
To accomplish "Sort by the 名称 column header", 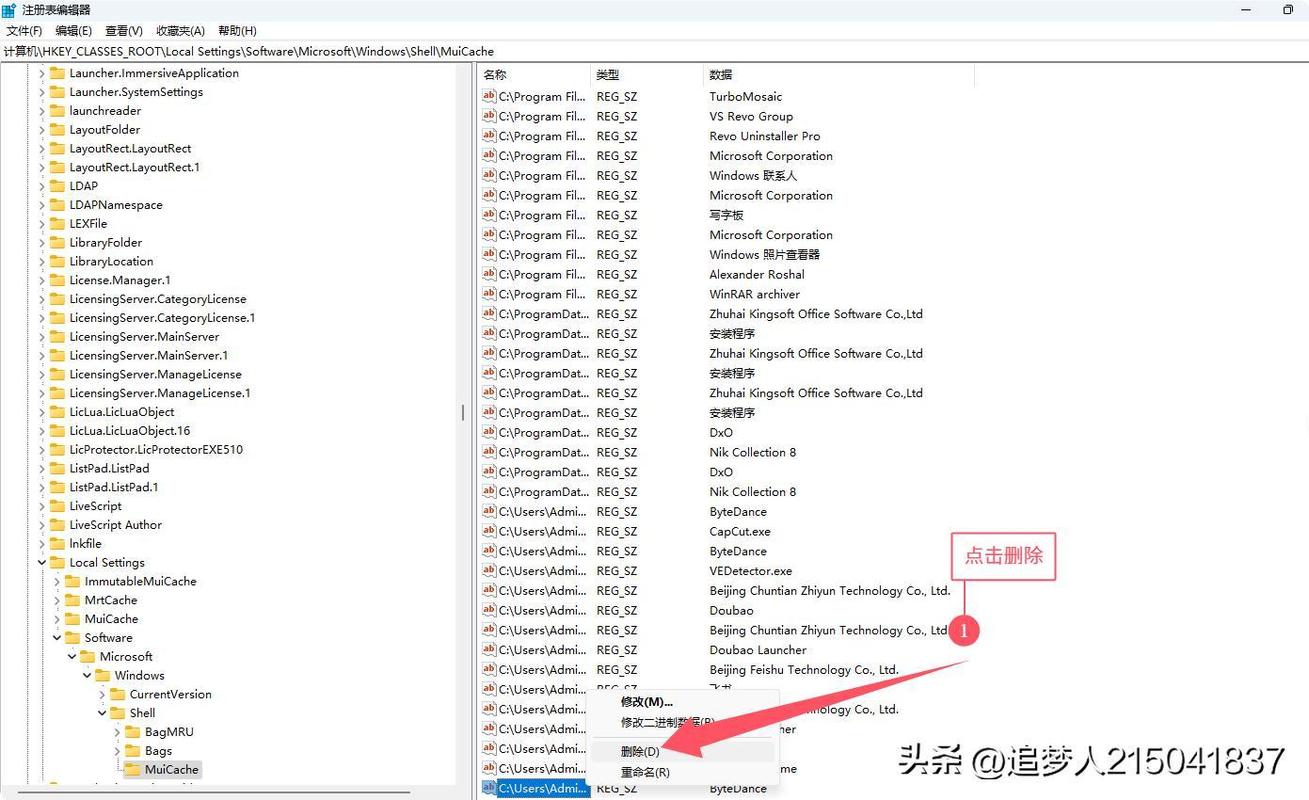I will coord(534,75).
